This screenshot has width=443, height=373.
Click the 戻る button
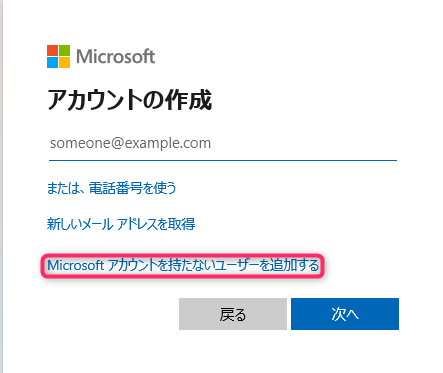click(233, 314)
